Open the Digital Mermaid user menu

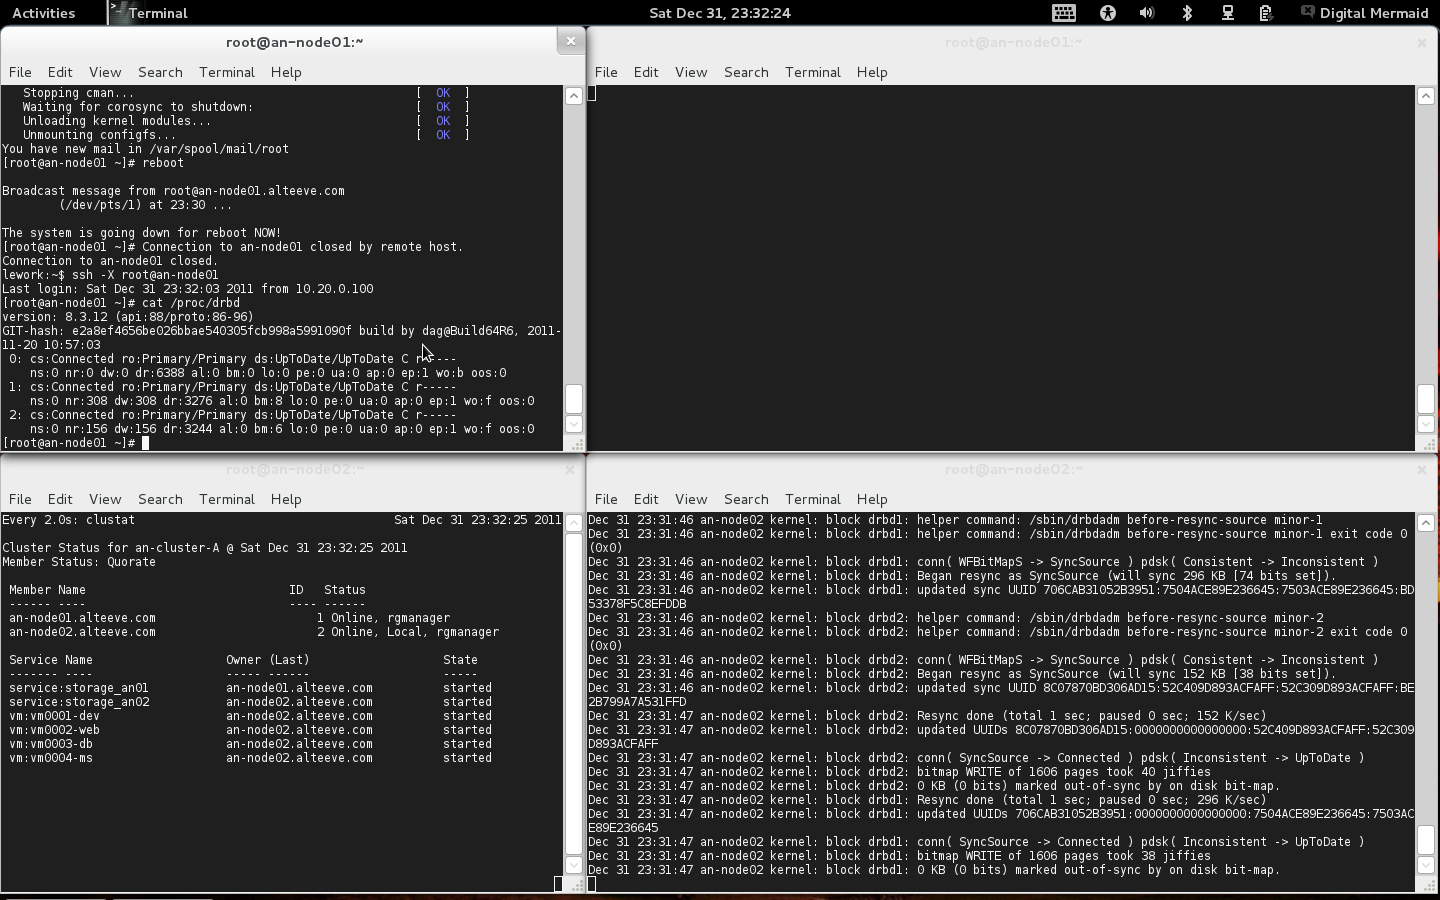click(x=1364, y=13)
